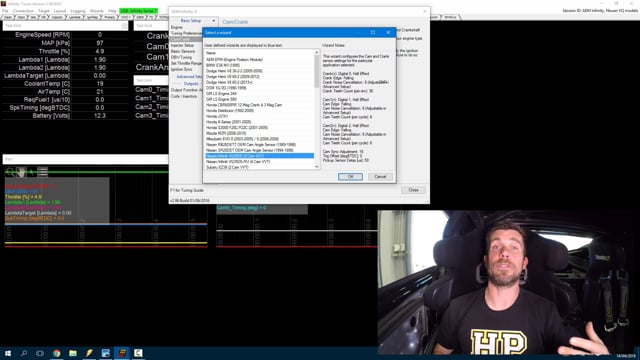Image resolution: width=640 pixels, height=360 pixels.
Task: Select Coils / Injectors in setup sidebar
Action: [184, 96]
